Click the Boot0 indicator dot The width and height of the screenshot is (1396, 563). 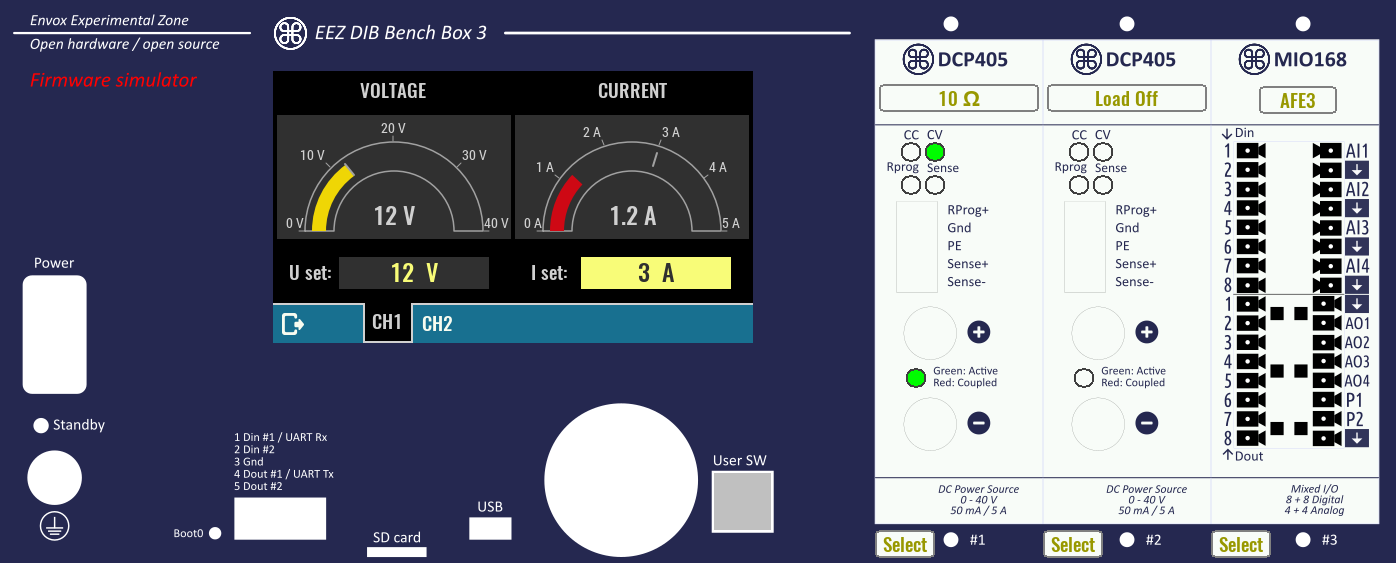(x=214, y=533)
